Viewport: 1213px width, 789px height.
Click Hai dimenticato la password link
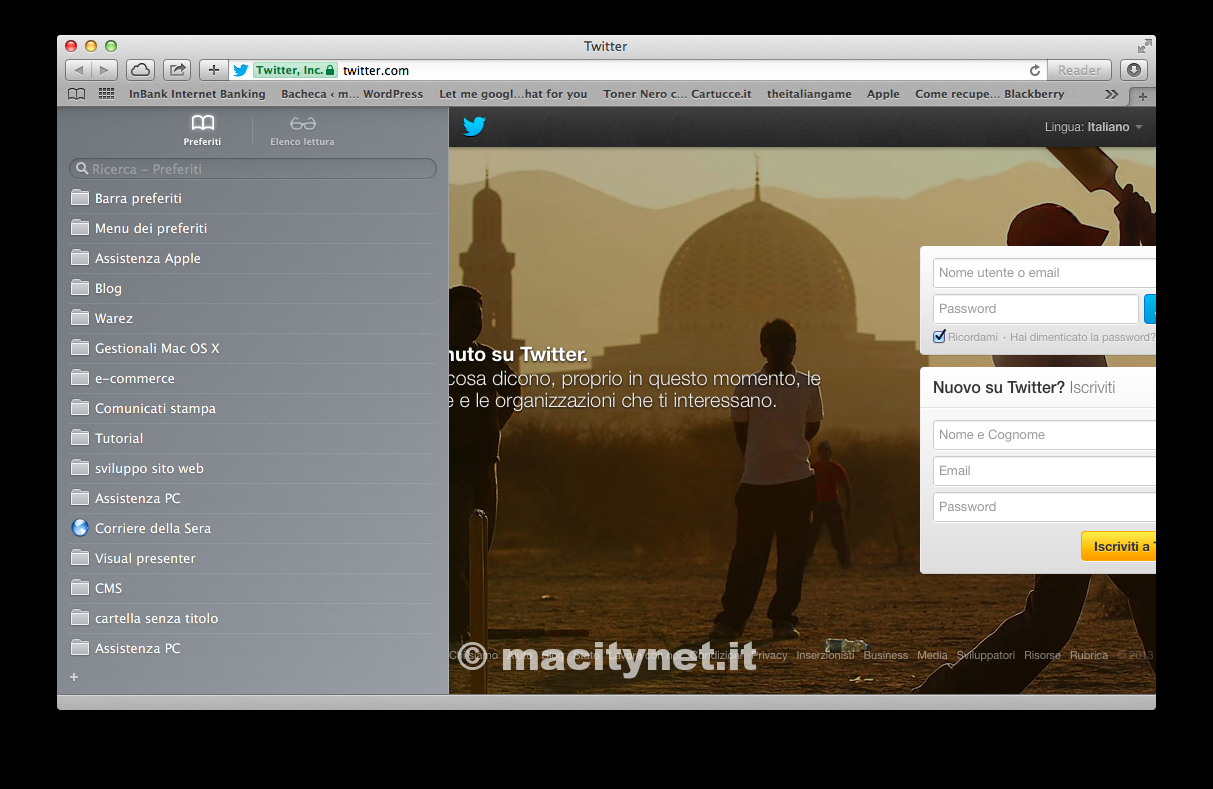tap(1082, 337)
